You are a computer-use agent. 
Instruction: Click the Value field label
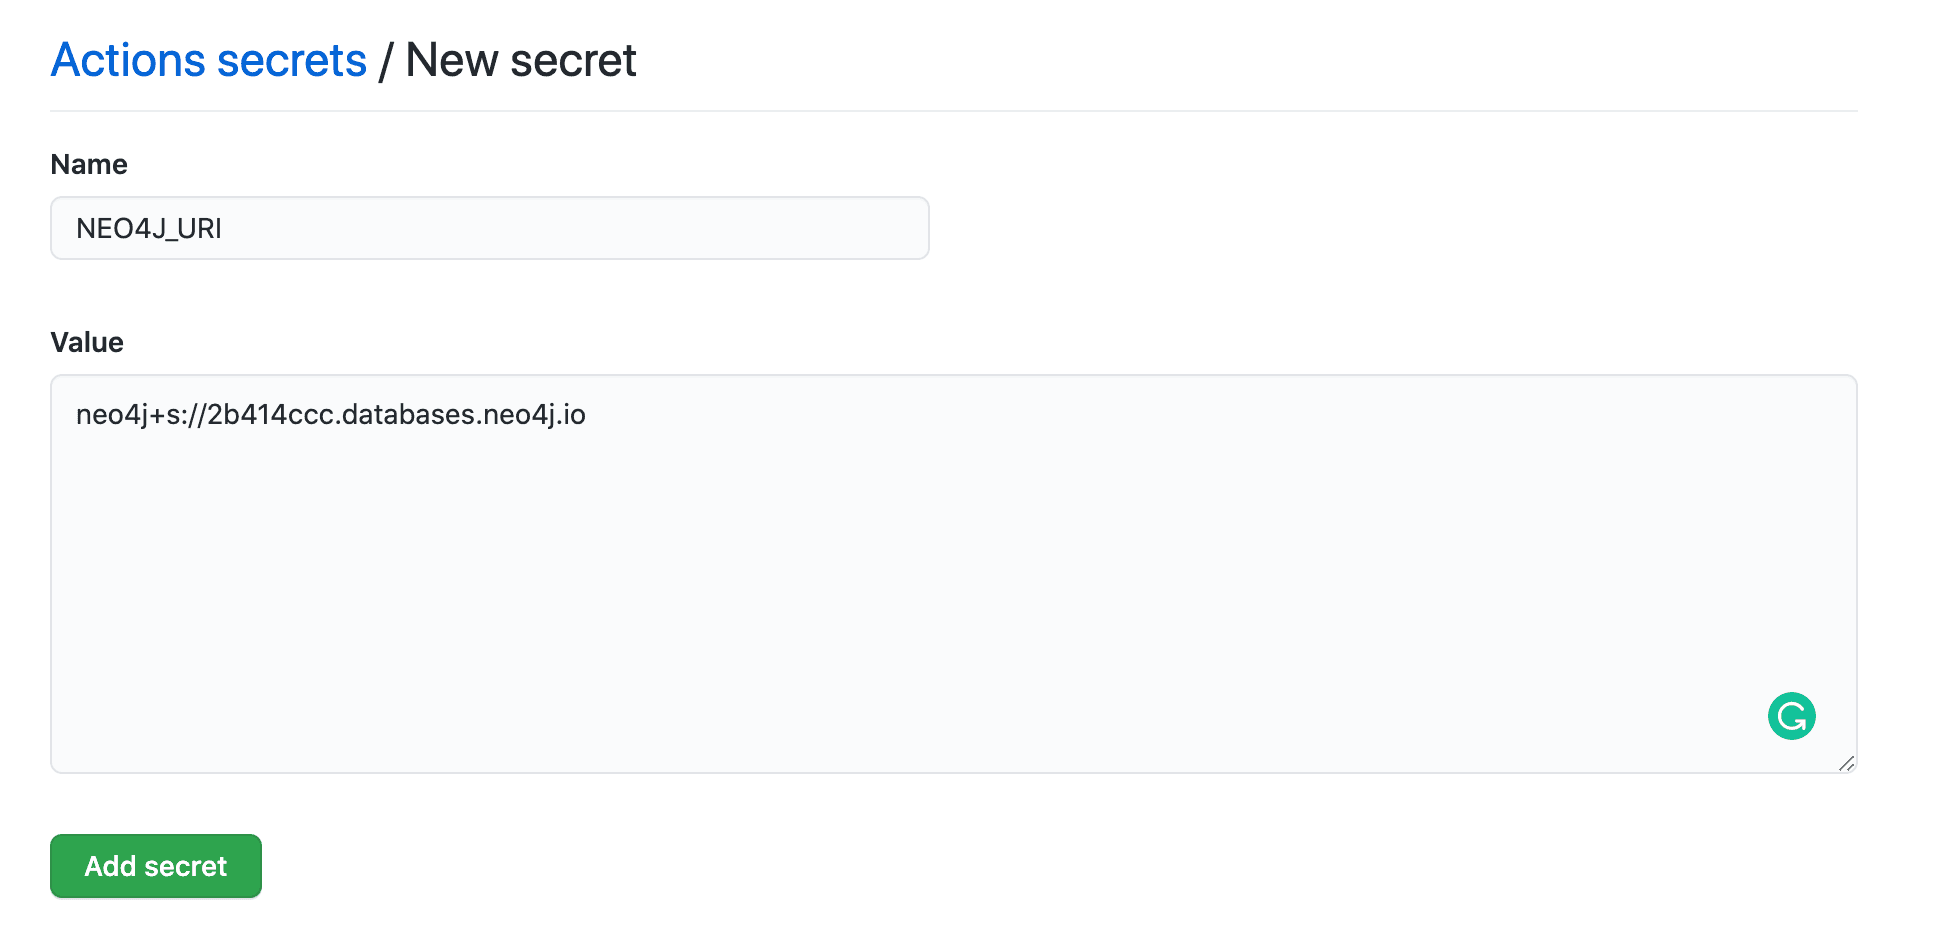(x=87, y=342)
